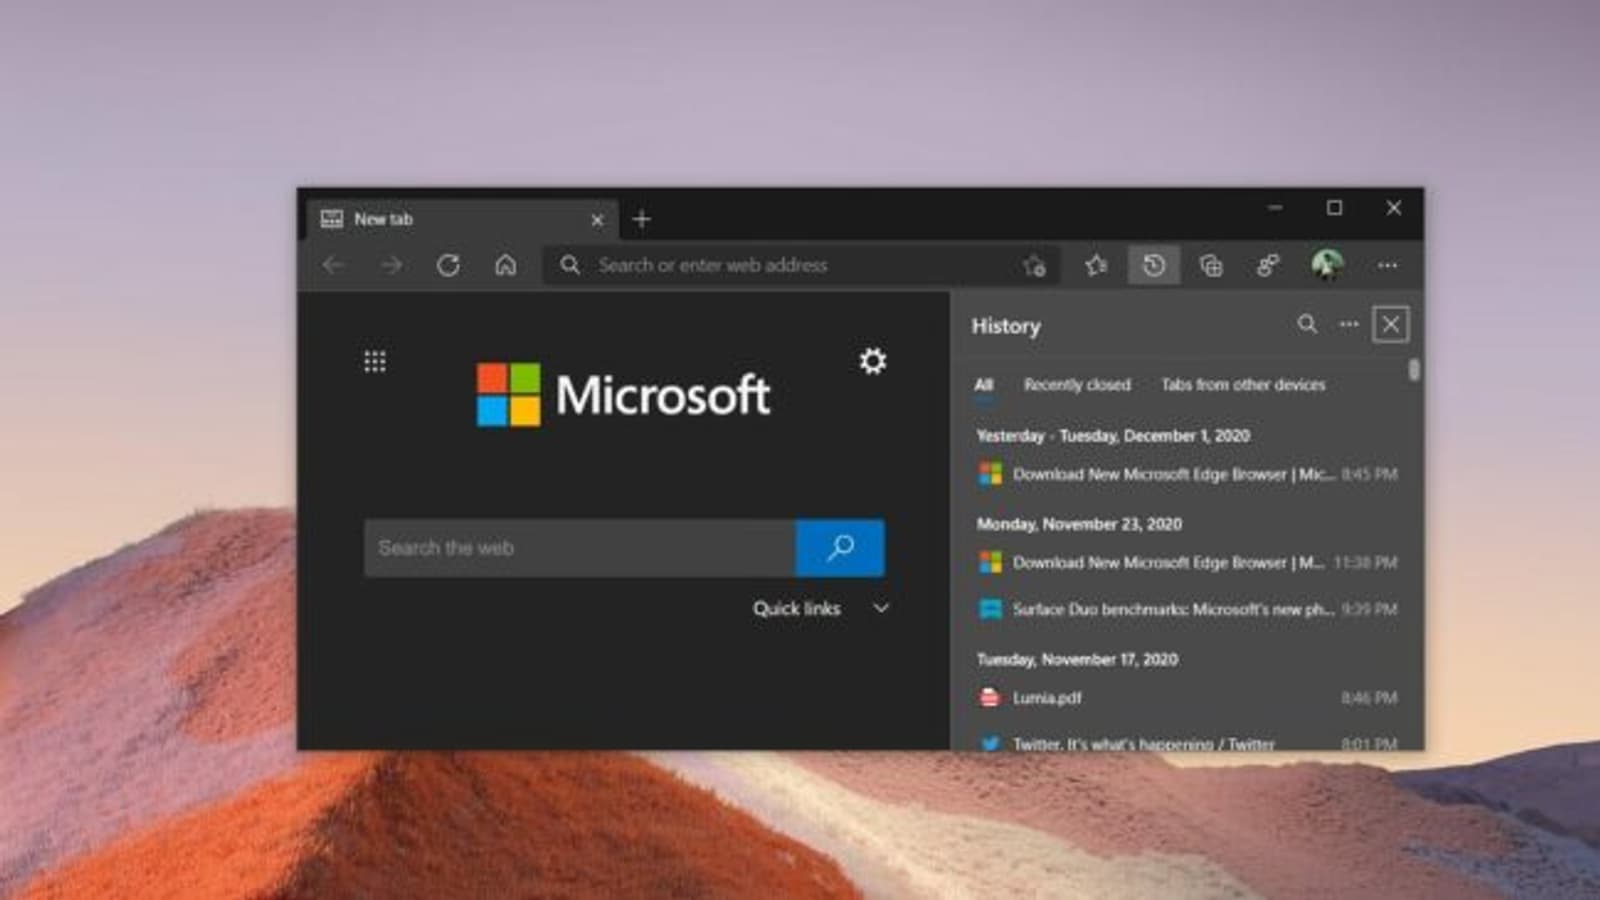The image size is (1600, 900).
Task: Close the New tab tab
Action: pos(597,220)
